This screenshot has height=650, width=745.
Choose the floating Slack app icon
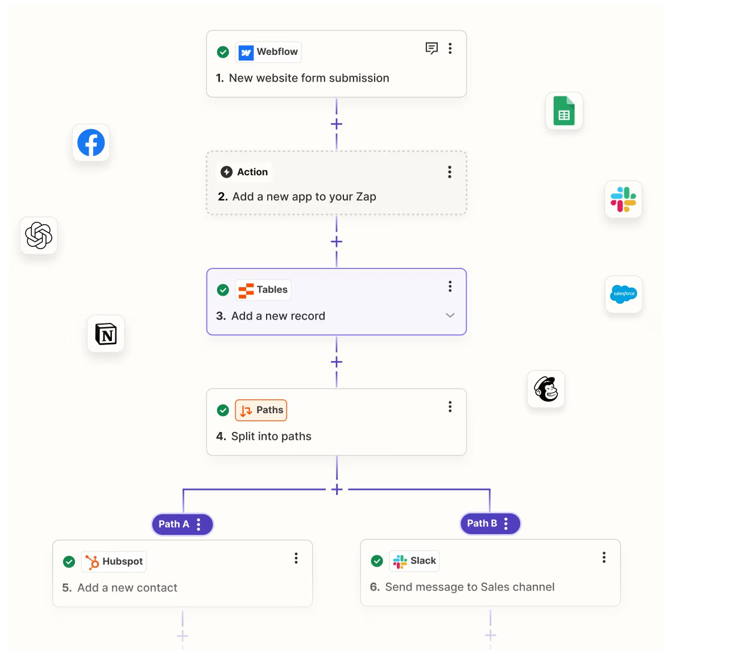click(x=623, y=200)
